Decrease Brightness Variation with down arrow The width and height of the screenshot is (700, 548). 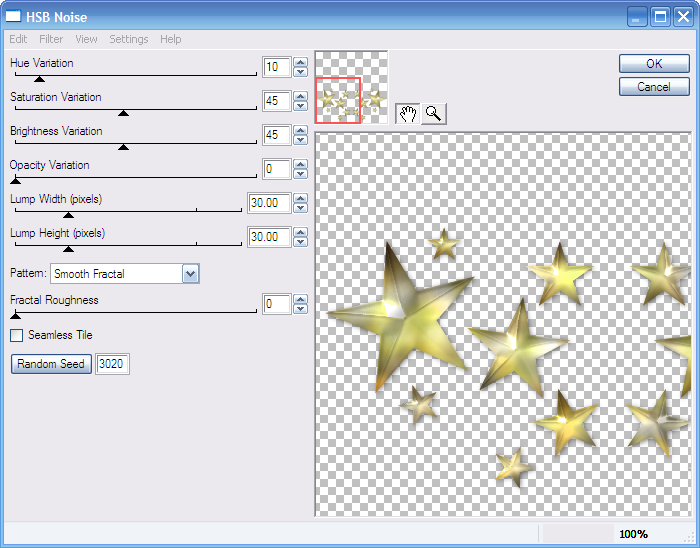pyautogui.click(x=301, y=140)
